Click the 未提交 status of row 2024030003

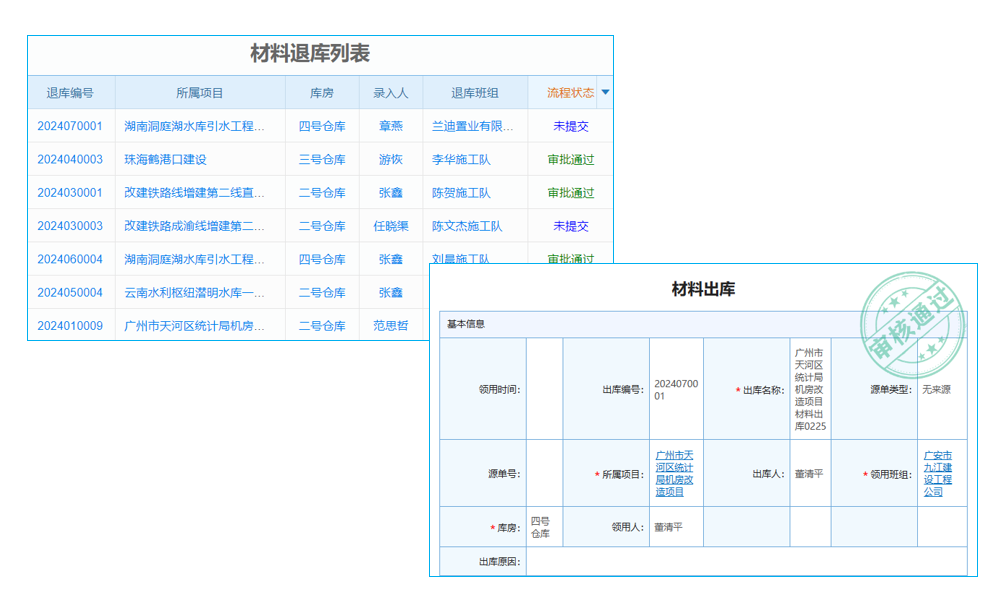[571, 226]
